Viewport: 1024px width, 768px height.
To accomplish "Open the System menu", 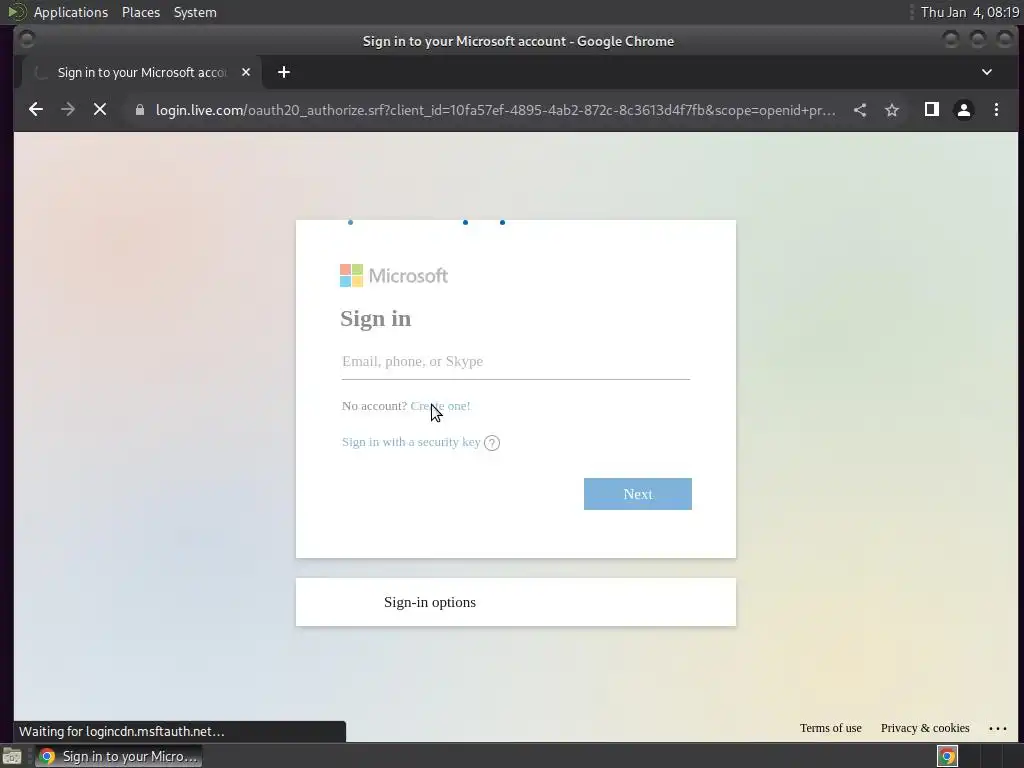I will point(195,12).
